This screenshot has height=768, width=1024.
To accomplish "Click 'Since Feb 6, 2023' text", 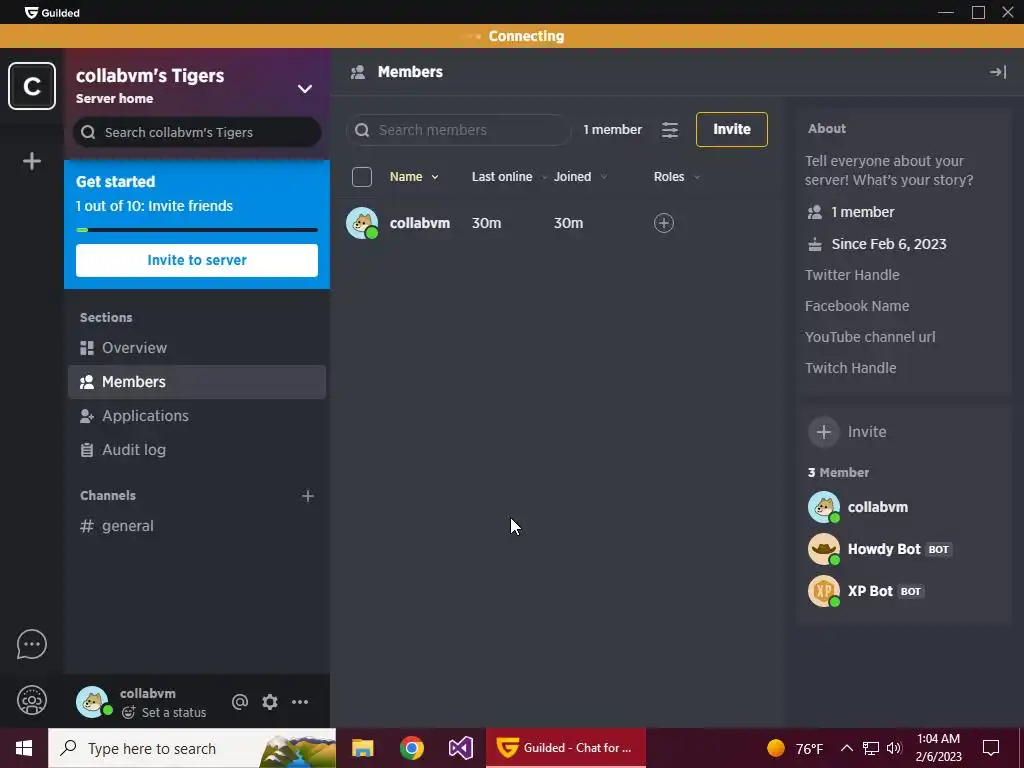I will tap(889, 244).
